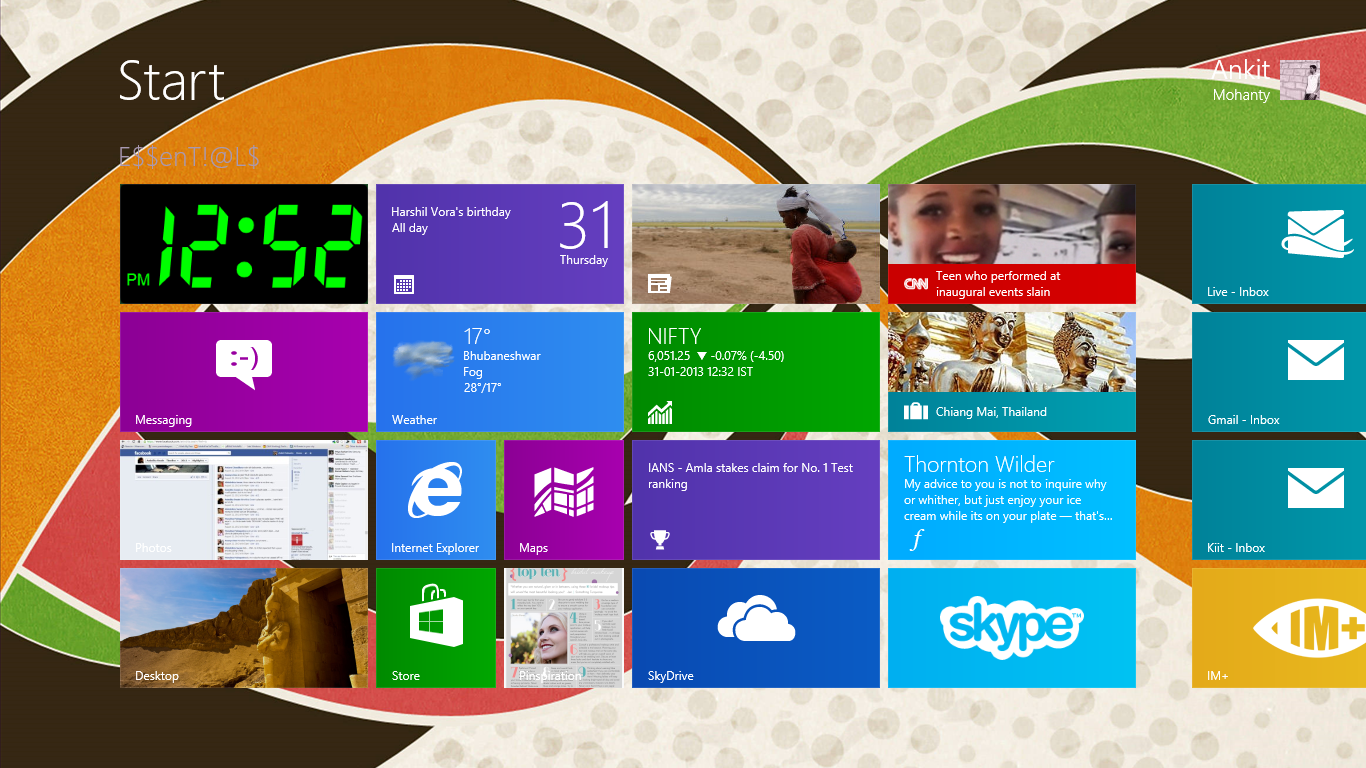The image size is (1366, 768).
Task: Click the Sports trophy icon
Action: pos(659,540)
